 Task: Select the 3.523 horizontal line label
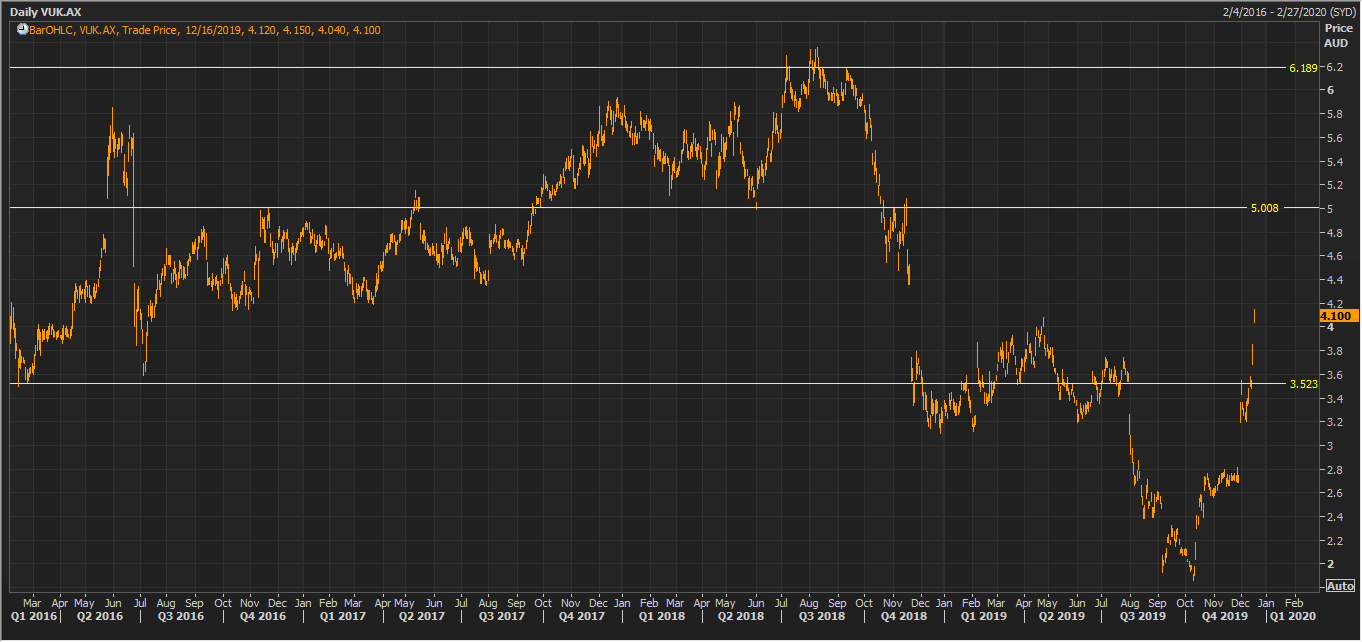point(1303,384)
